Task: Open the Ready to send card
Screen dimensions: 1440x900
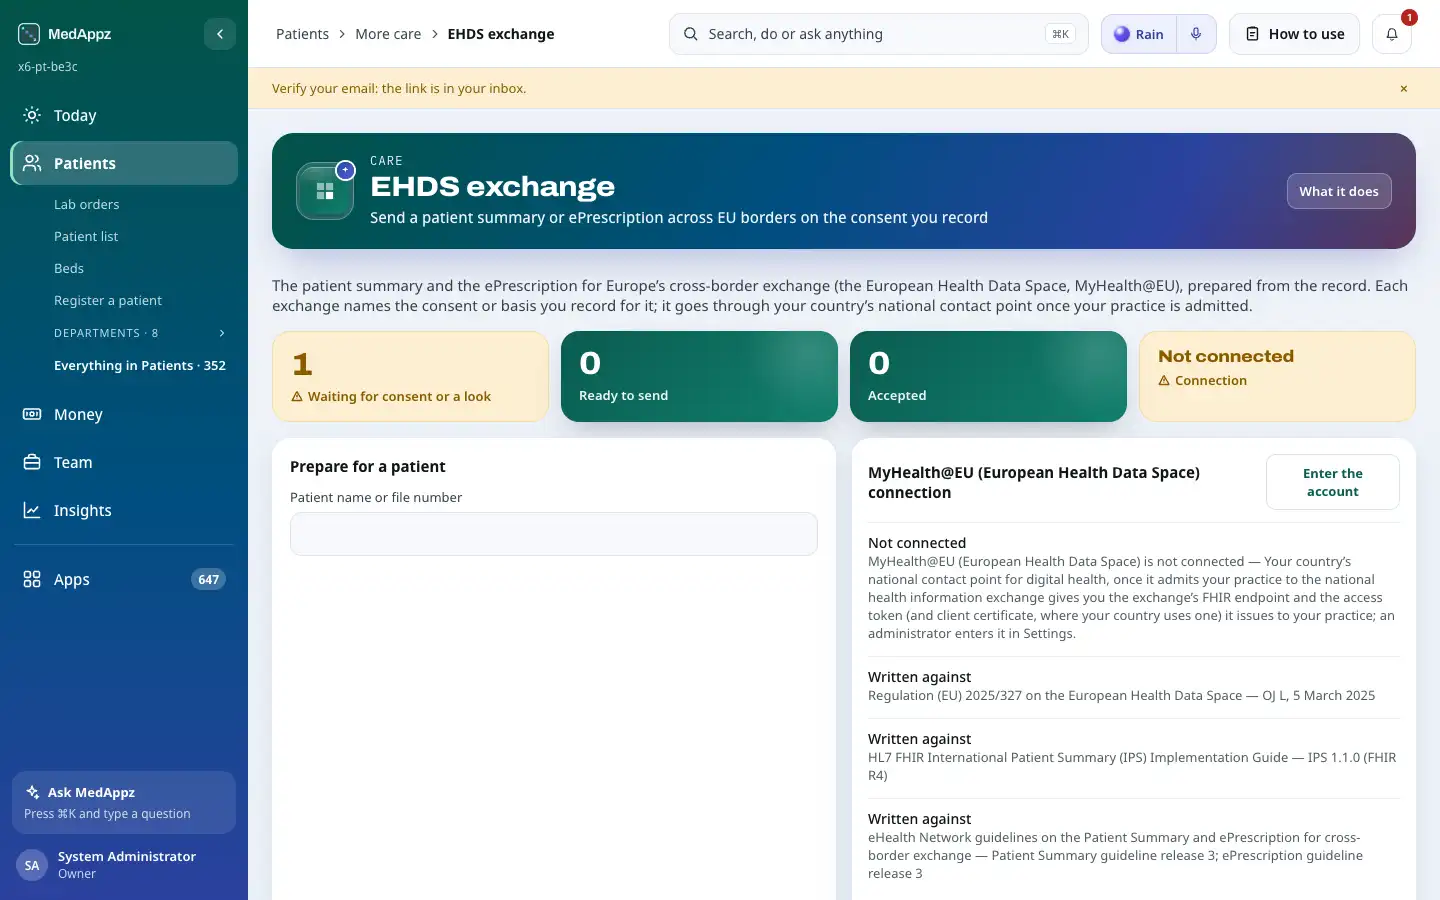Action: (x=699, y=376)
